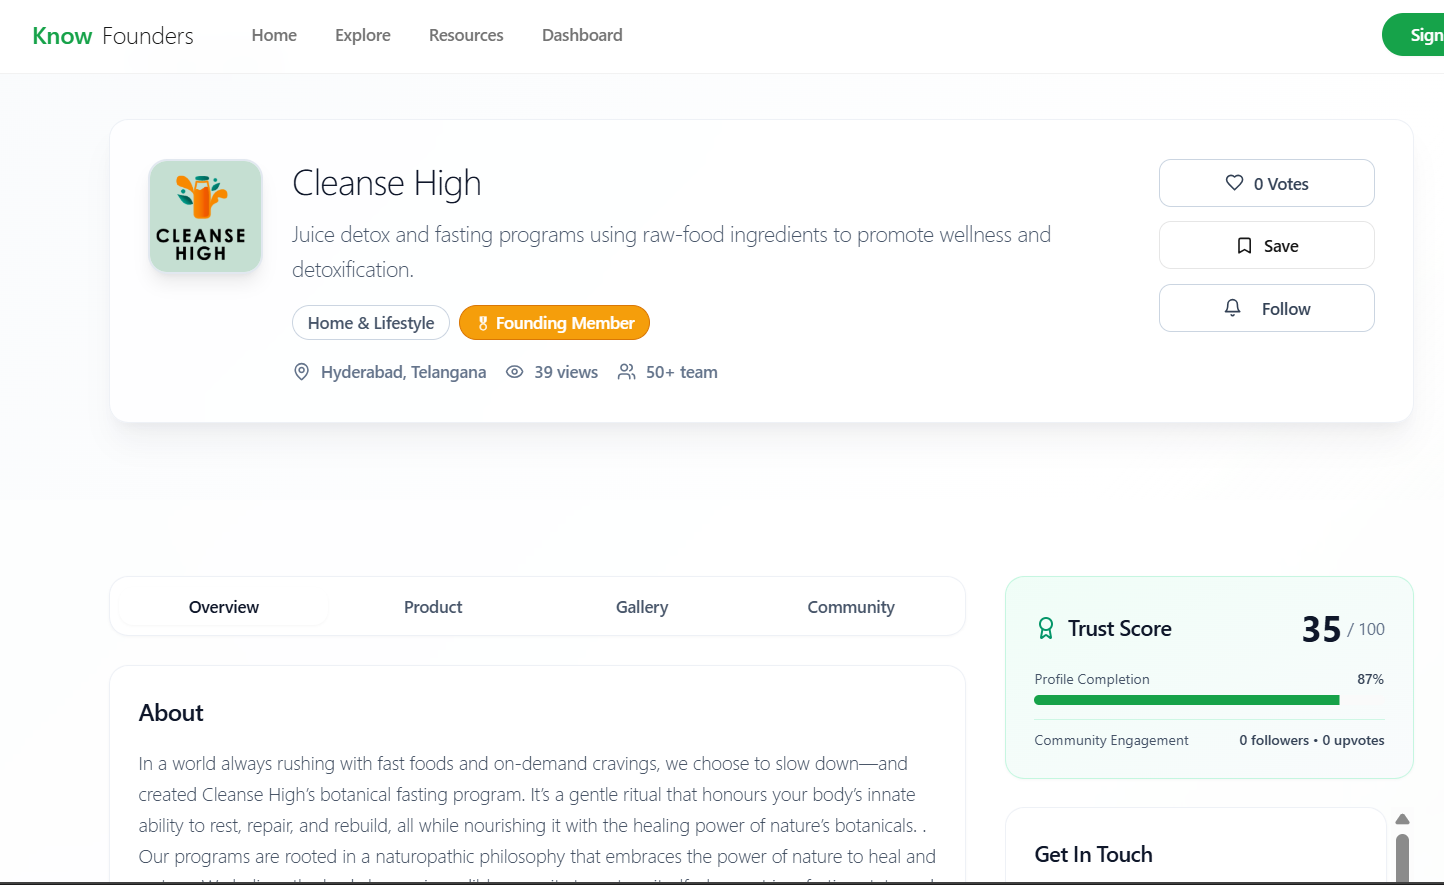Click the Cleanse High company logo thumbnail
Viewport: 1444px width, 885px height.
click(x=205, y=215)
